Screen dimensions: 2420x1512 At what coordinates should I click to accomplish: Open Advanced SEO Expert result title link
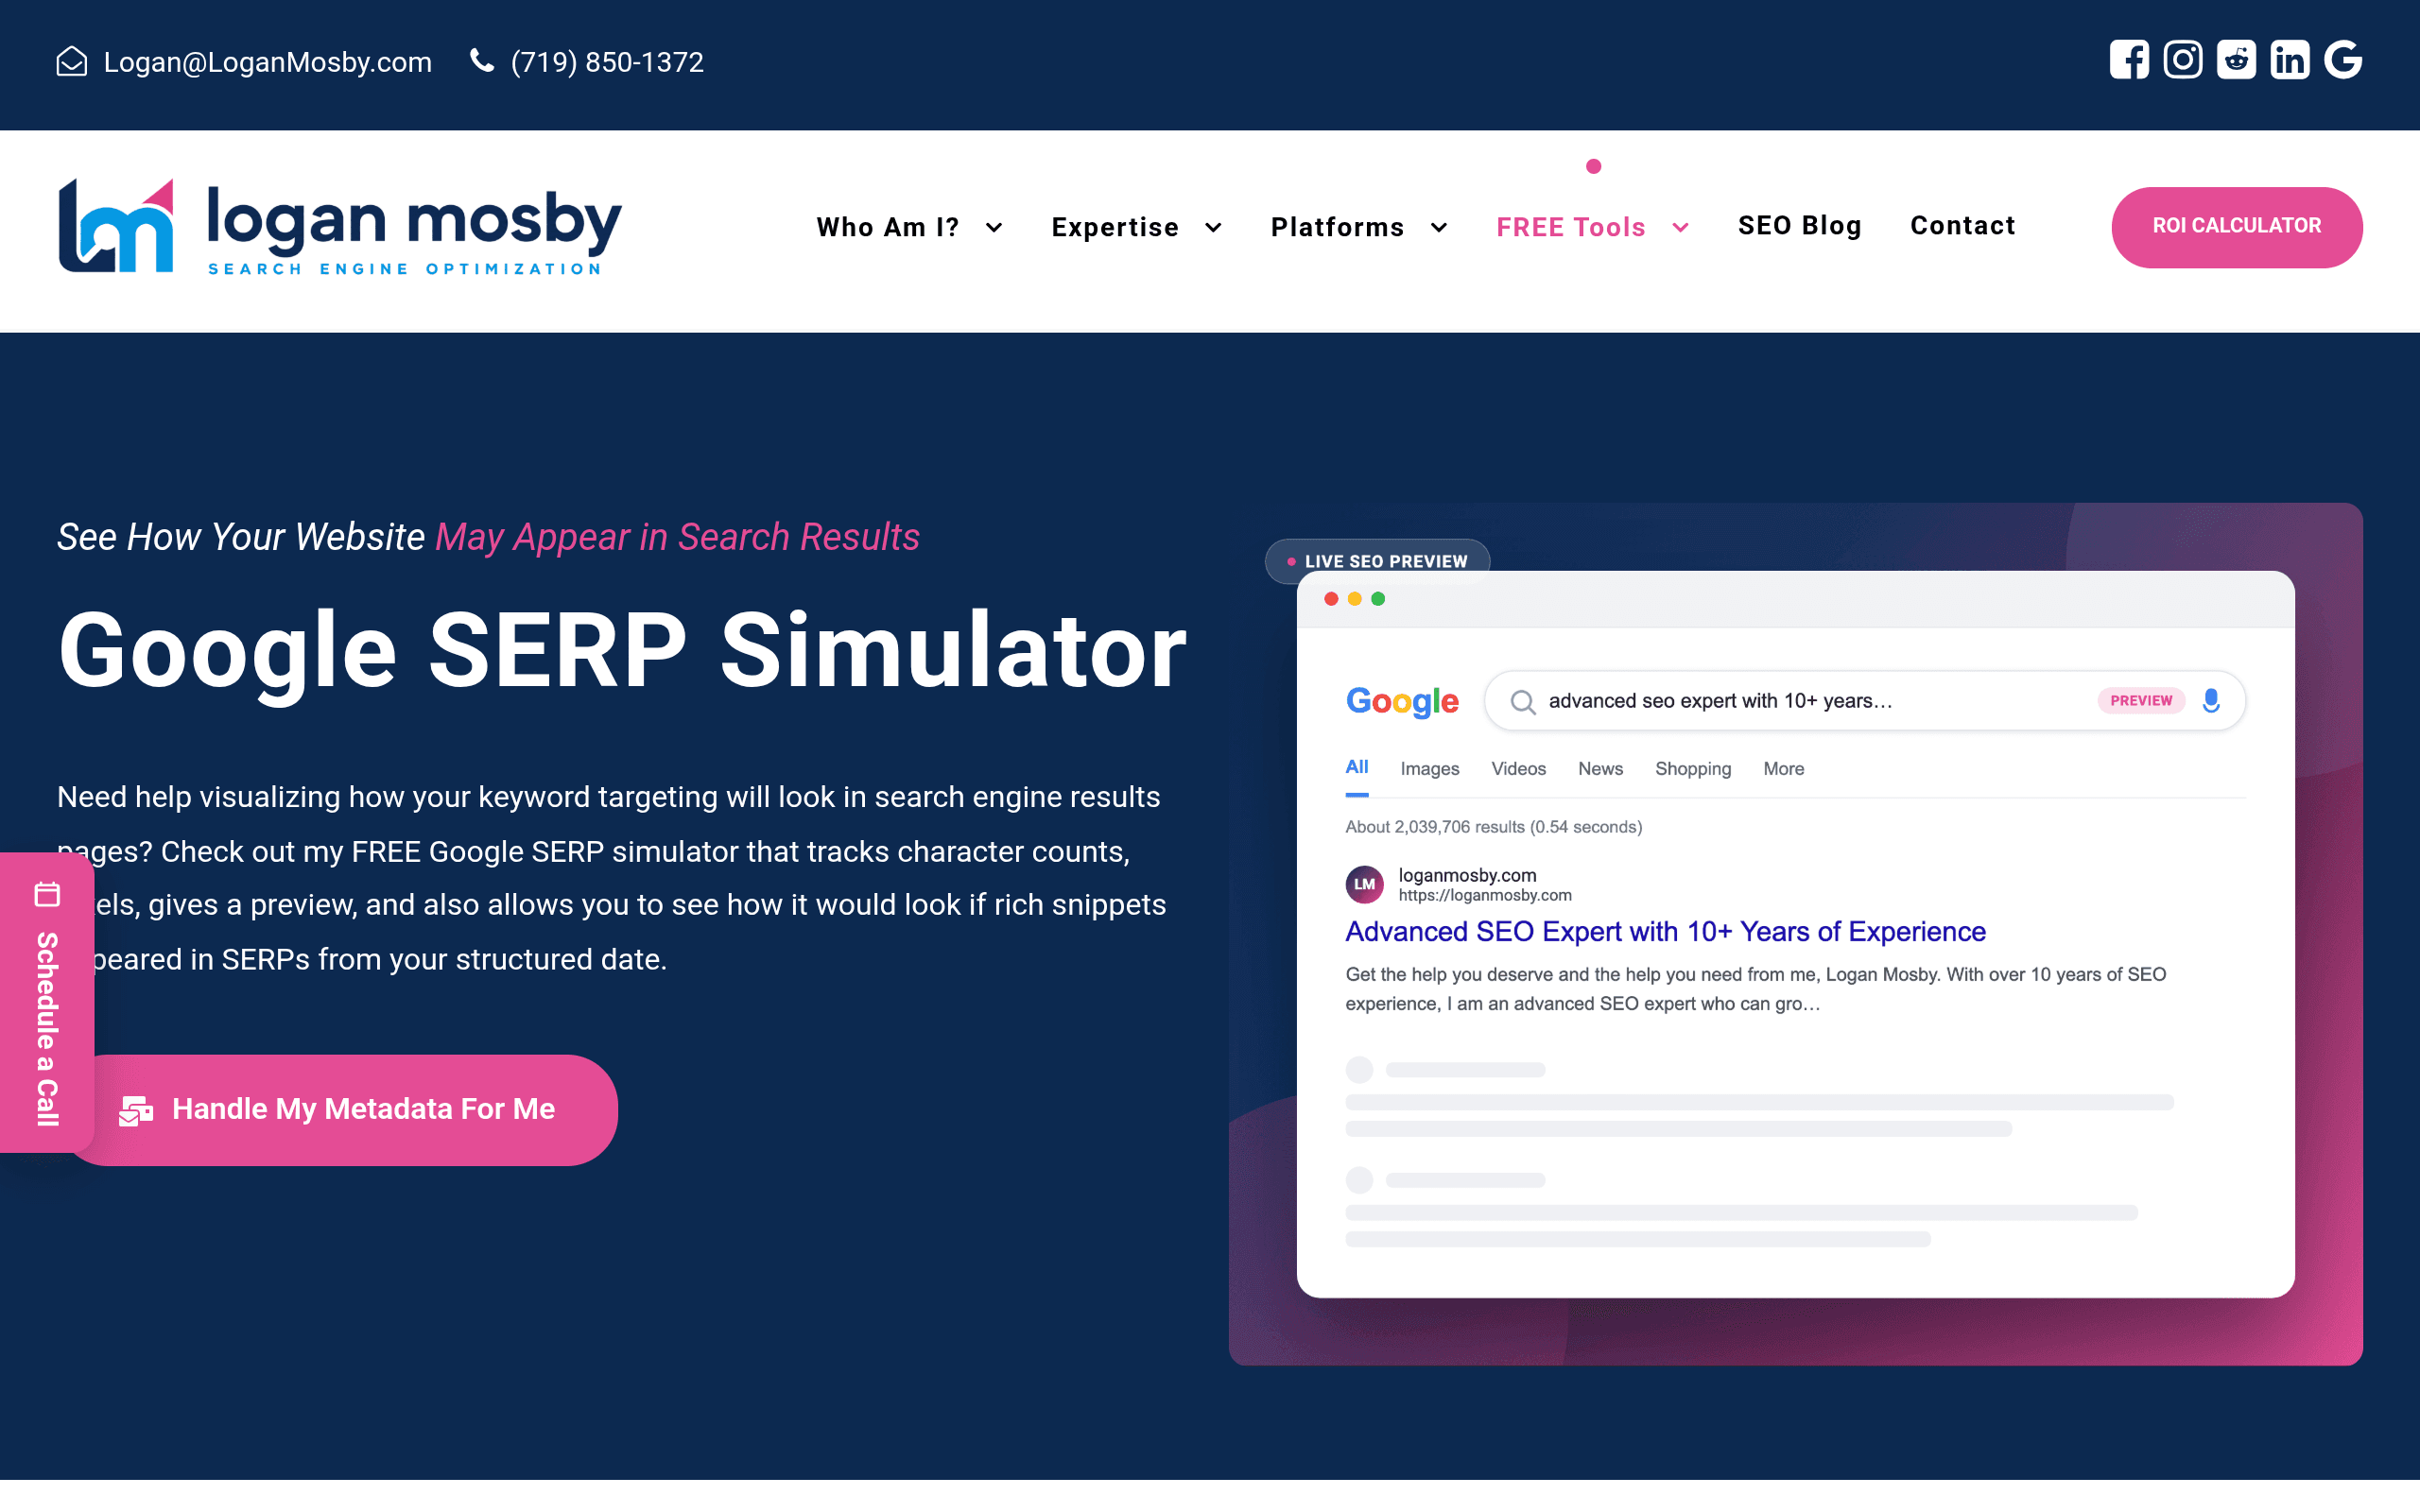1665,932
